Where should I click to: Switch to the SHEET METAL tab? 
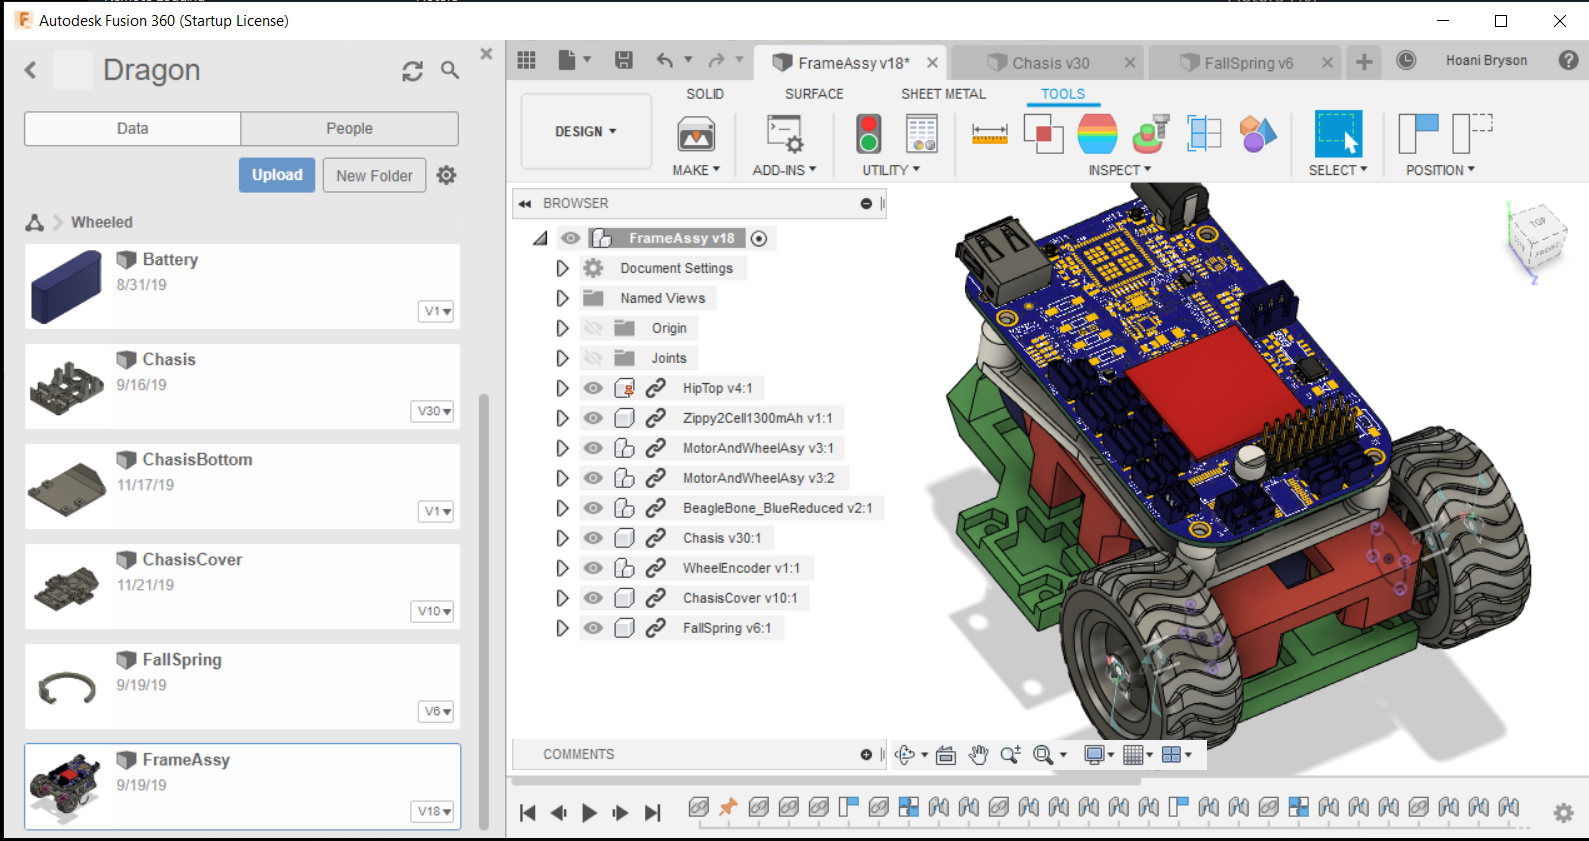(943, 94)
